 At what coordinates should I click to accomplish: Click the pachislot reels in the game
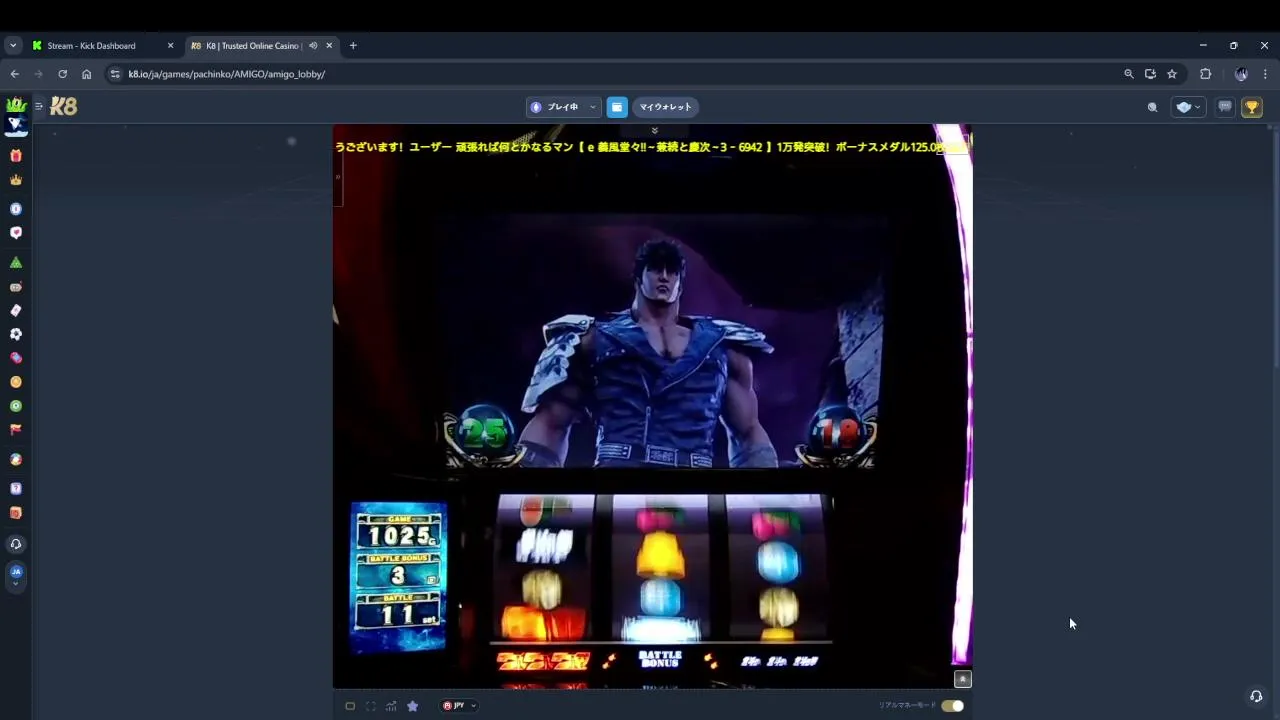(x=662, y=567)
